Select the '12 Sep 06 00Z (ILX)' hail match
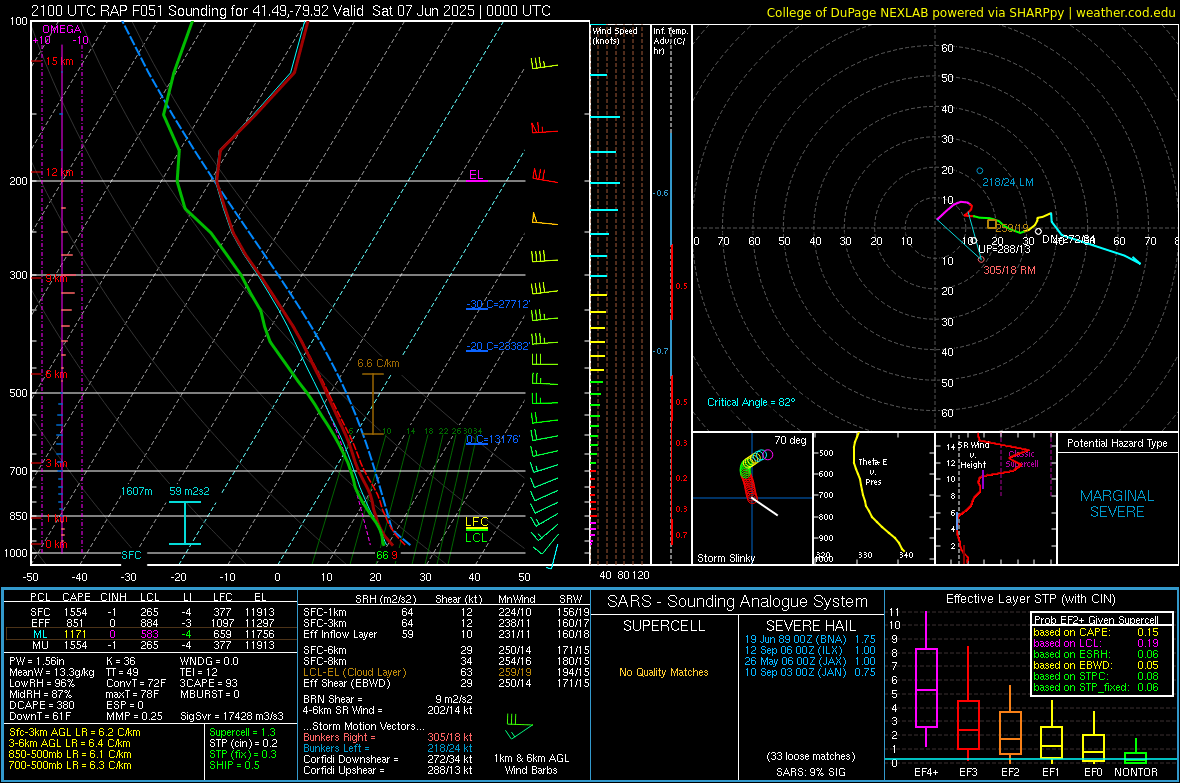1180x783 pixels. point(810,650)
